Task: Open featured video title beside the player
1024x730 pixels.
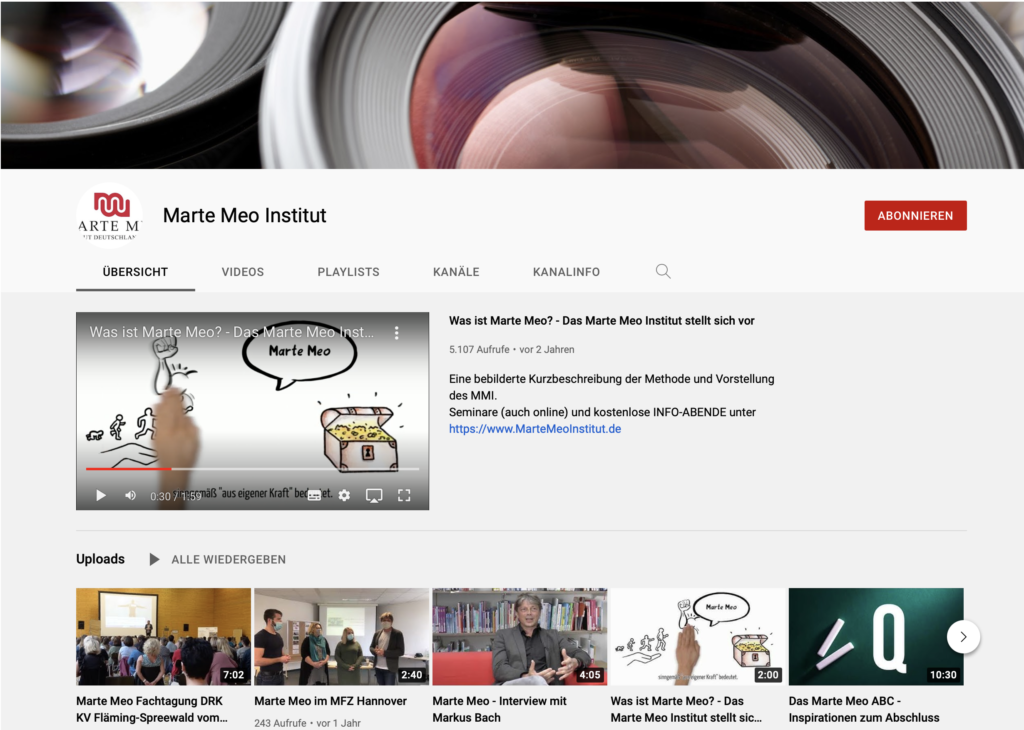Action: click(601, 321)
